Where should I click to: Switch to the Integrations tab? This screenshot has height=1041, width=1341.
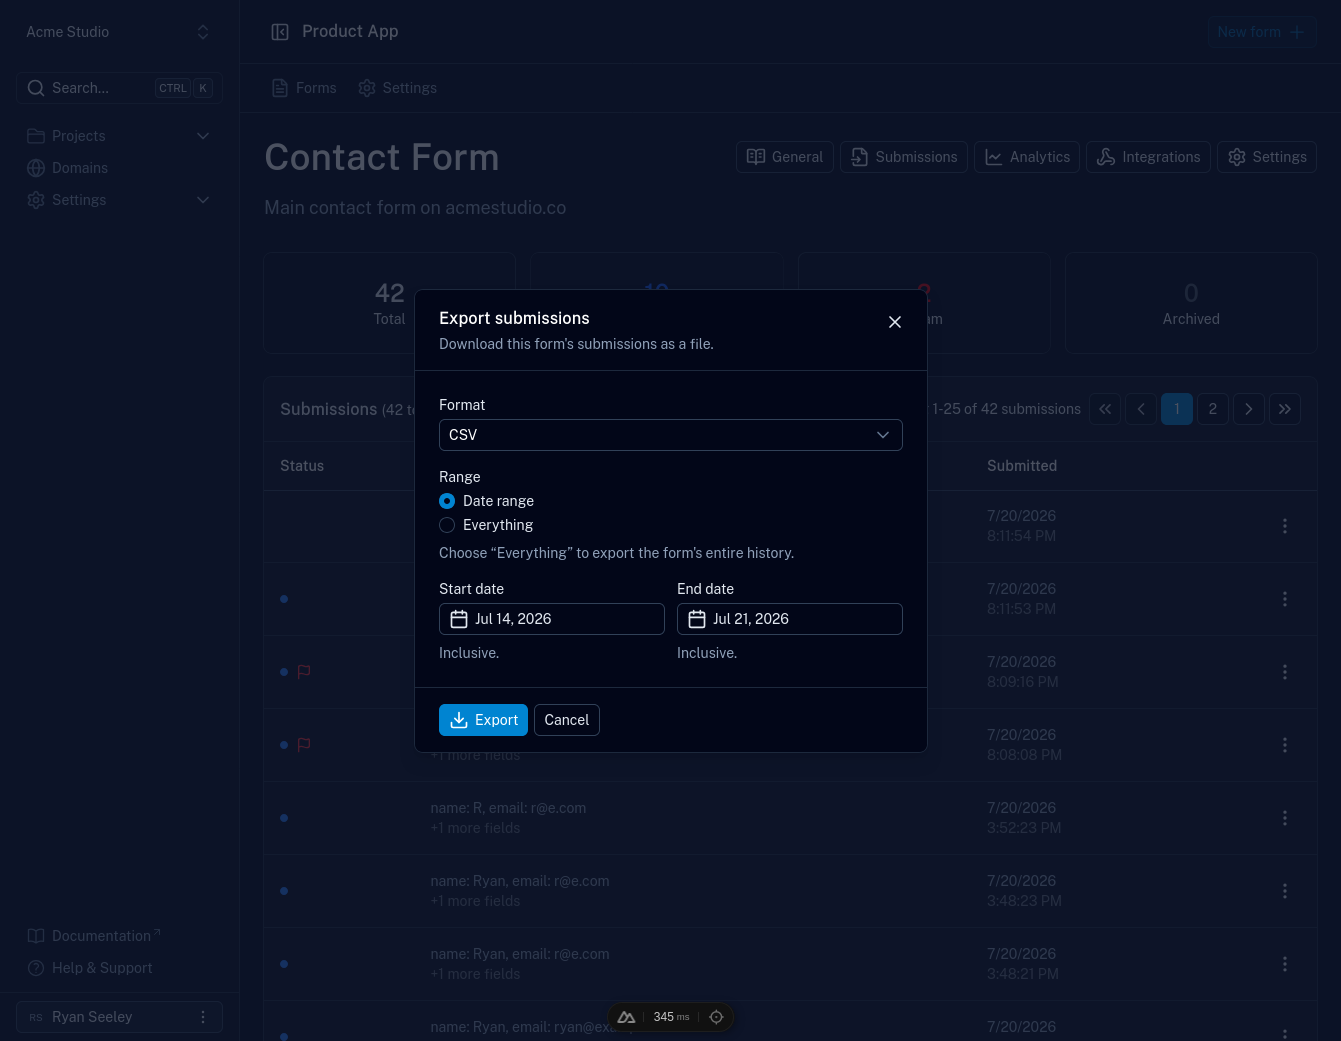coord(1149,157)
